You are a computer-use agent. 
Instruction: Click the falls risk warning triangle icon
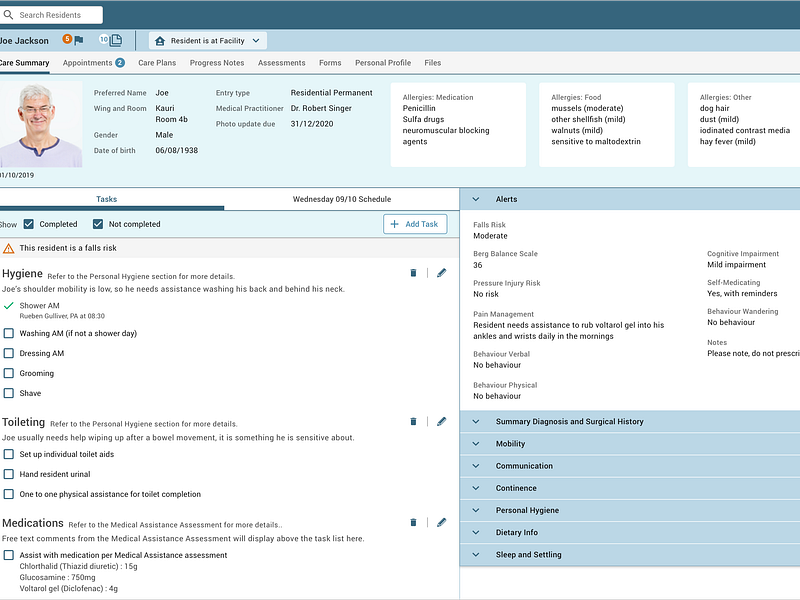[x=9, y=248]
